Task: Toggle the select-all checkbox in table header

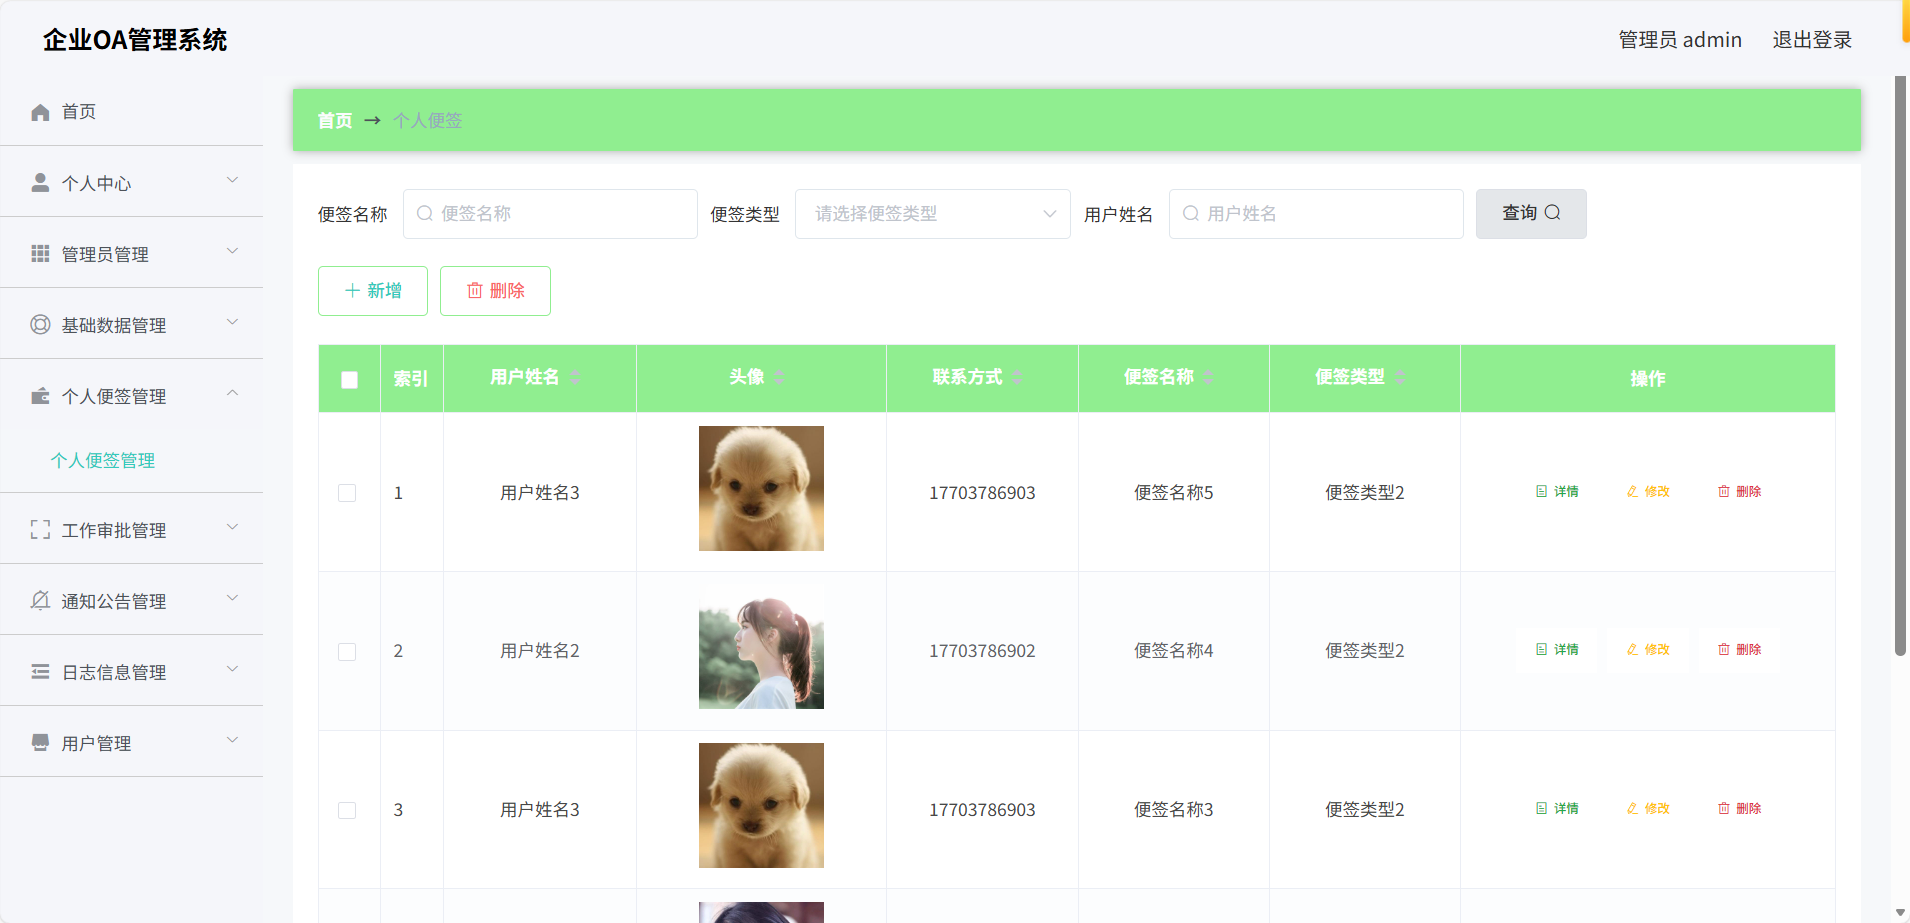Action: click(x=349, y=379)
